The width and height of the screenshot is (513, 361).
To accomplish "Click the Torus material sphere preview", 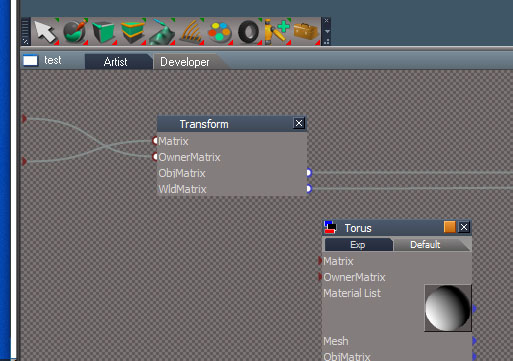I will [448, 308].
